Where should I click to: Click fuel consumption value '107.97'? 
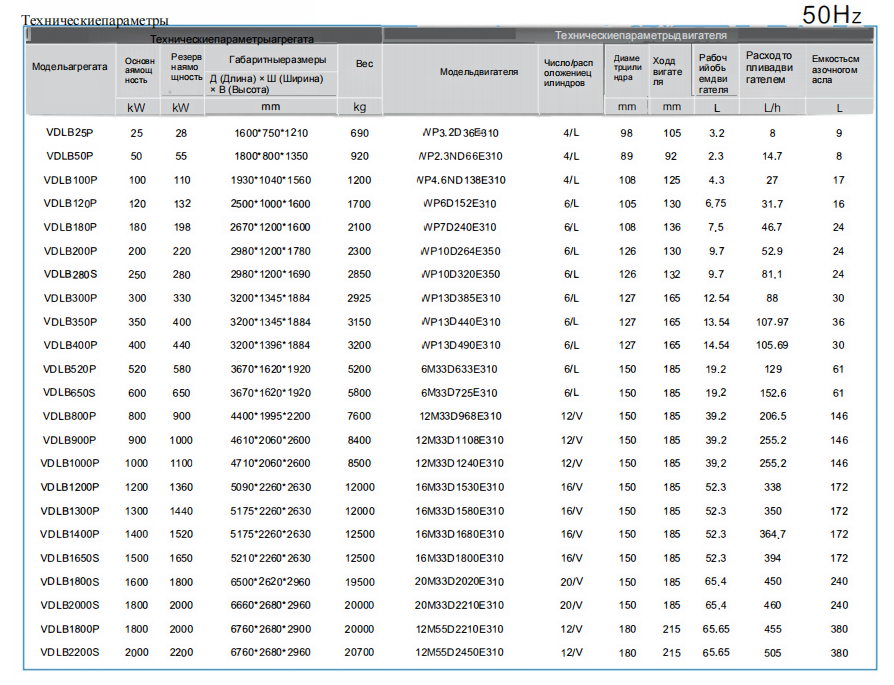[x=773, y=322]
